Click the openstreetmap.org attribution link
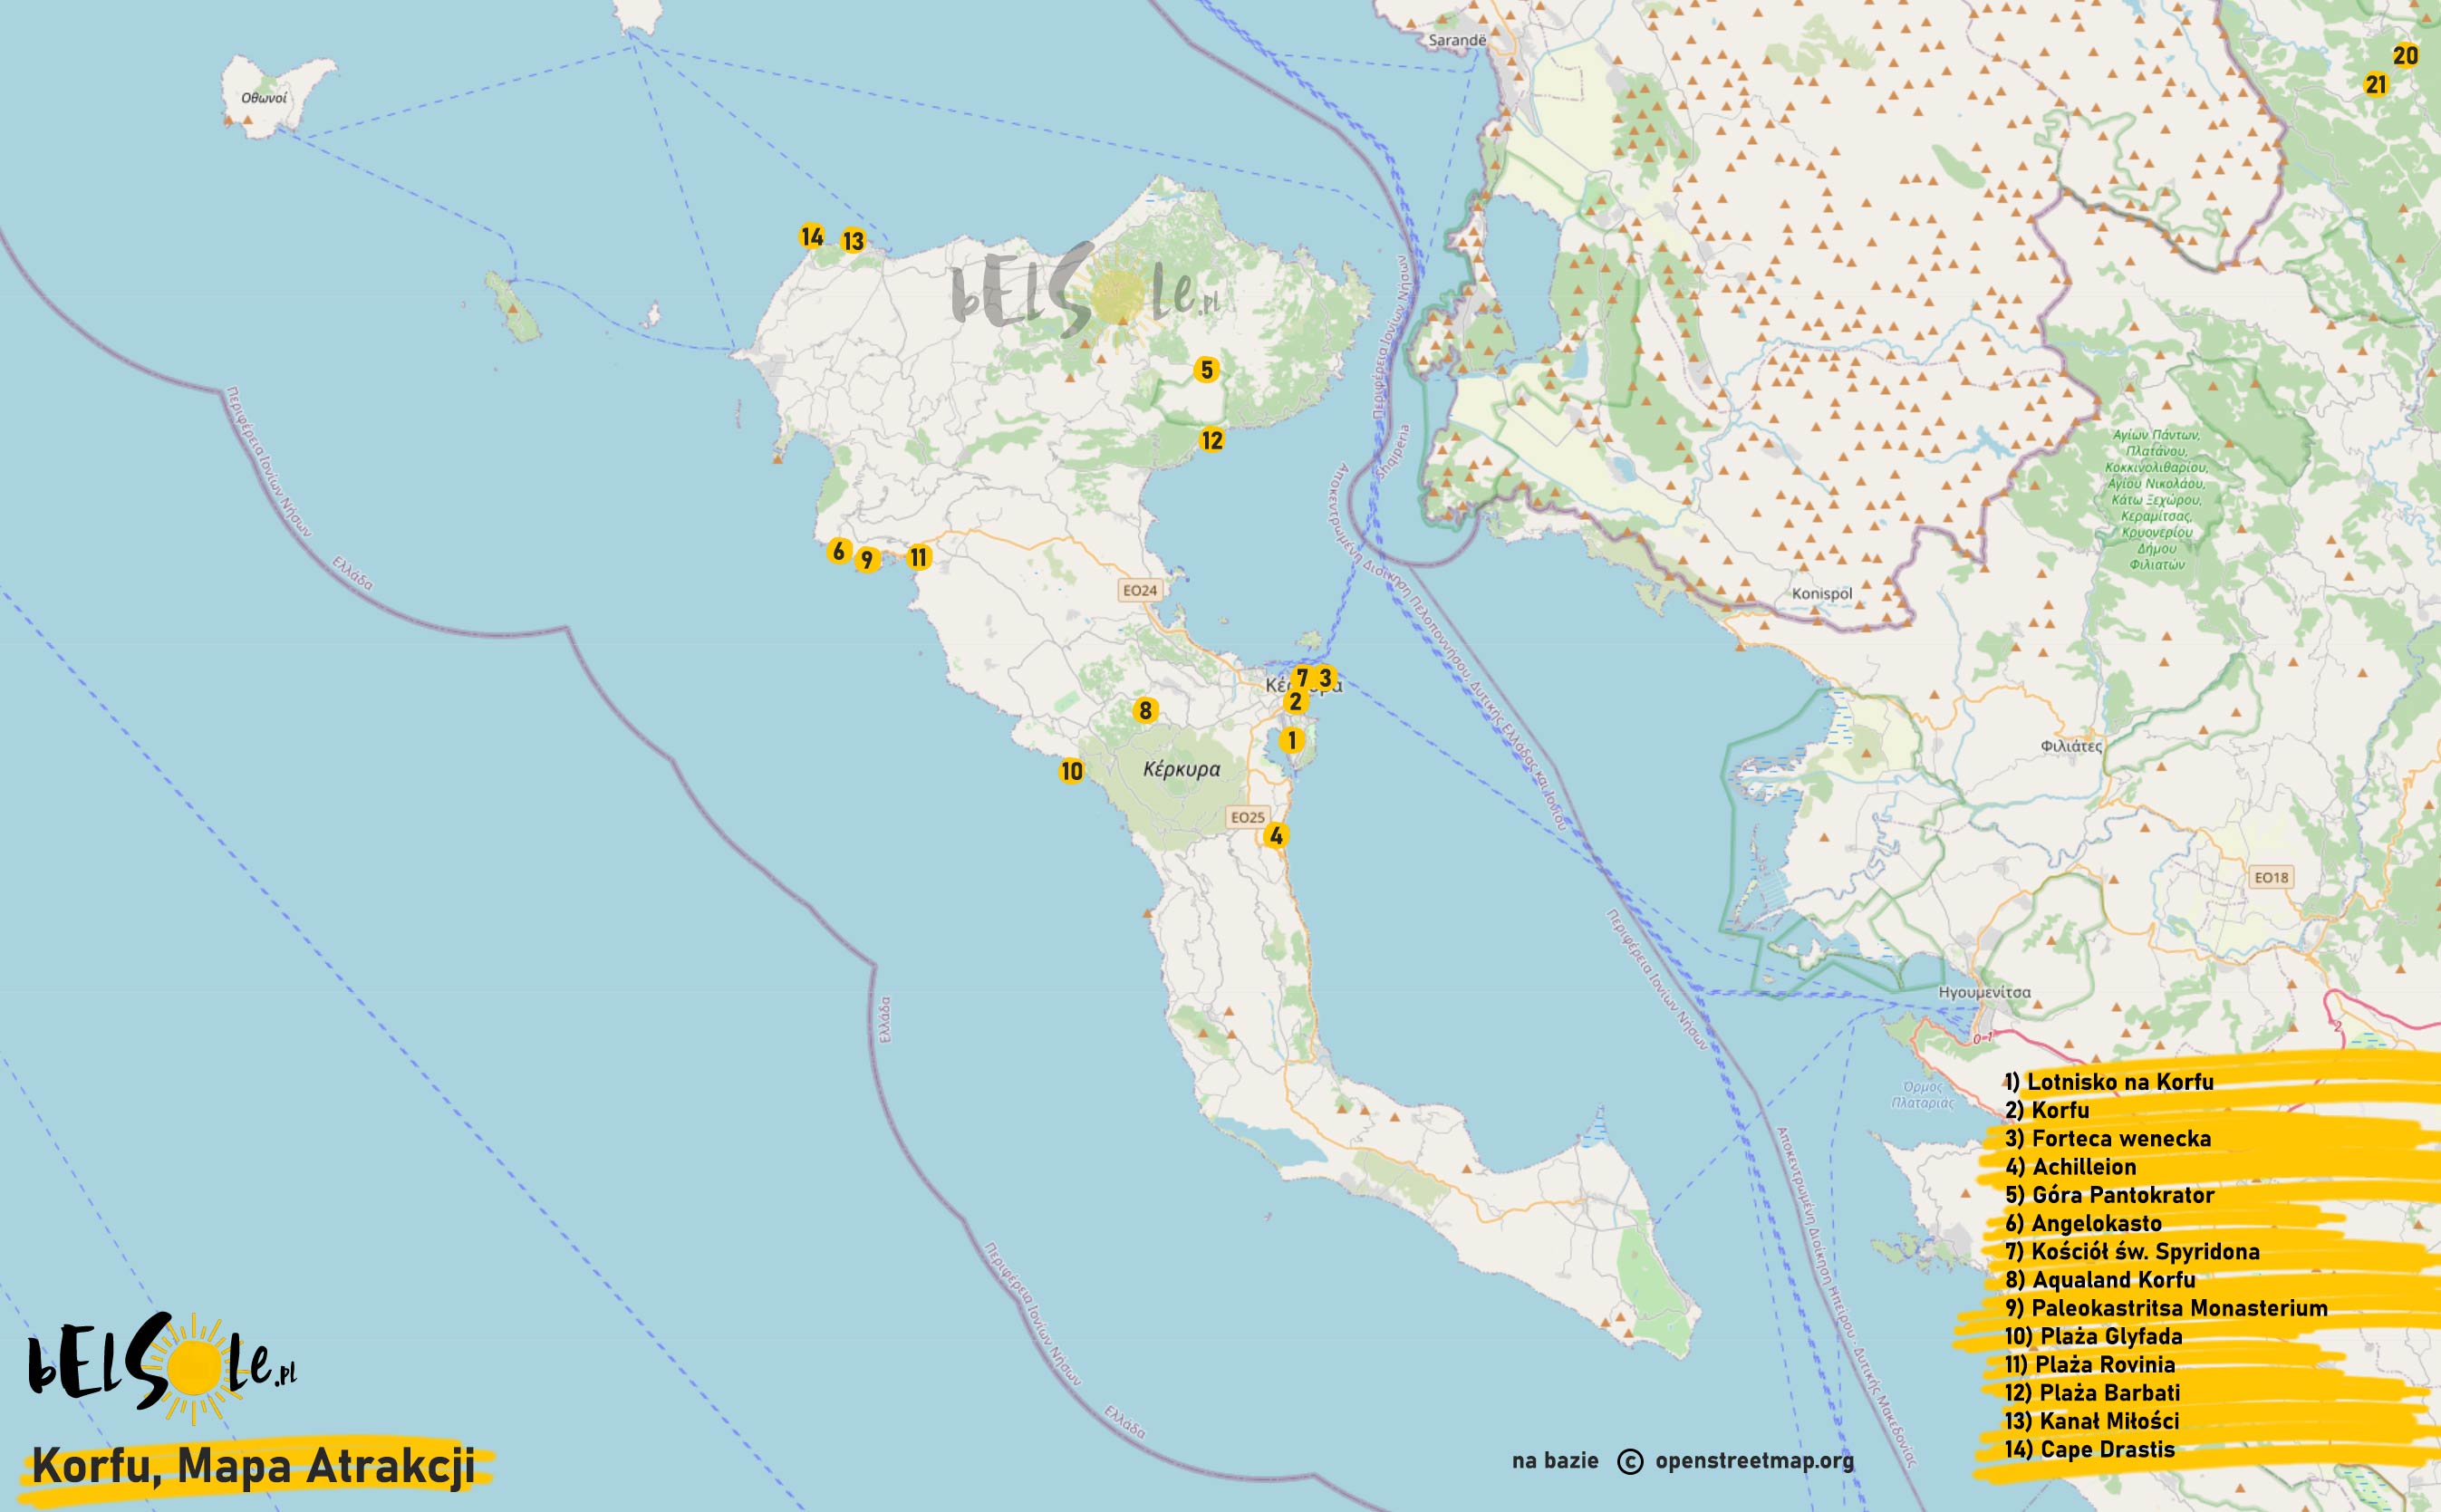Viewport: 2441px width, 1512px height. coord(1754,1461)
